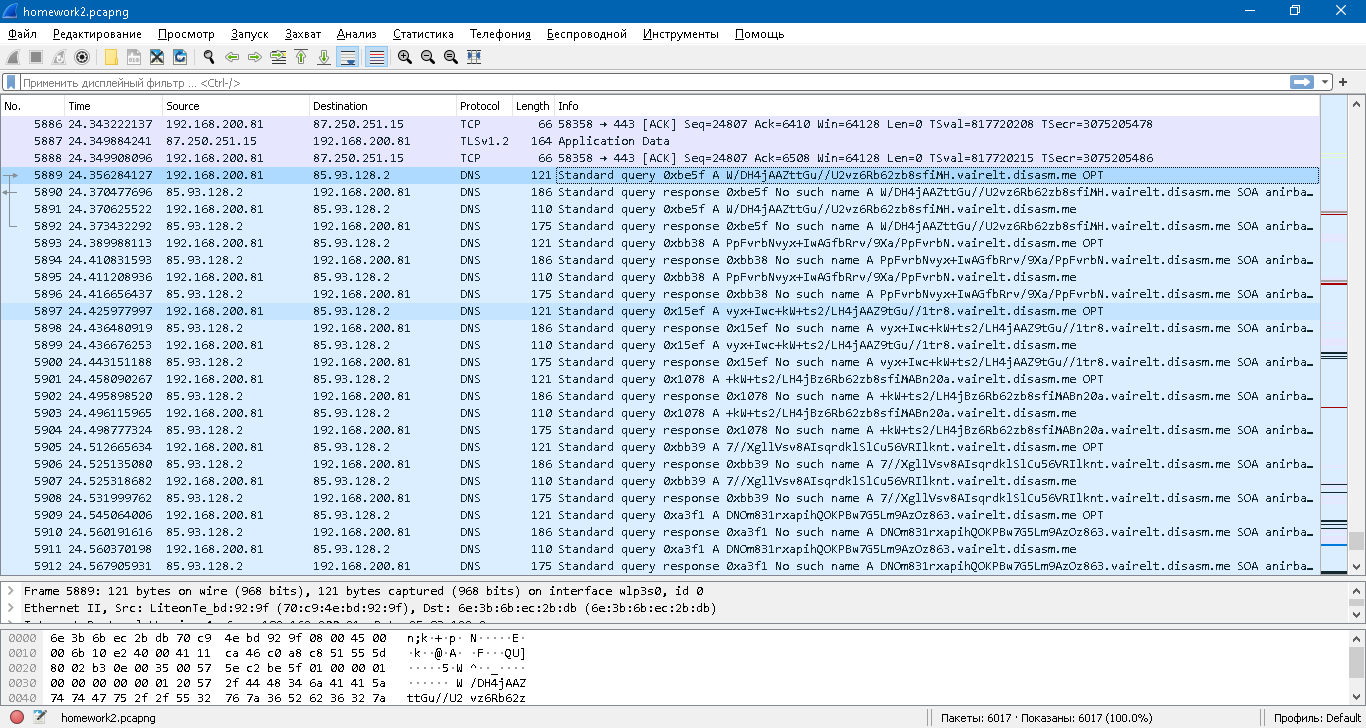Open the Редактирование menu
Viewport: 1366px width, 728px height.
point(98,34)
